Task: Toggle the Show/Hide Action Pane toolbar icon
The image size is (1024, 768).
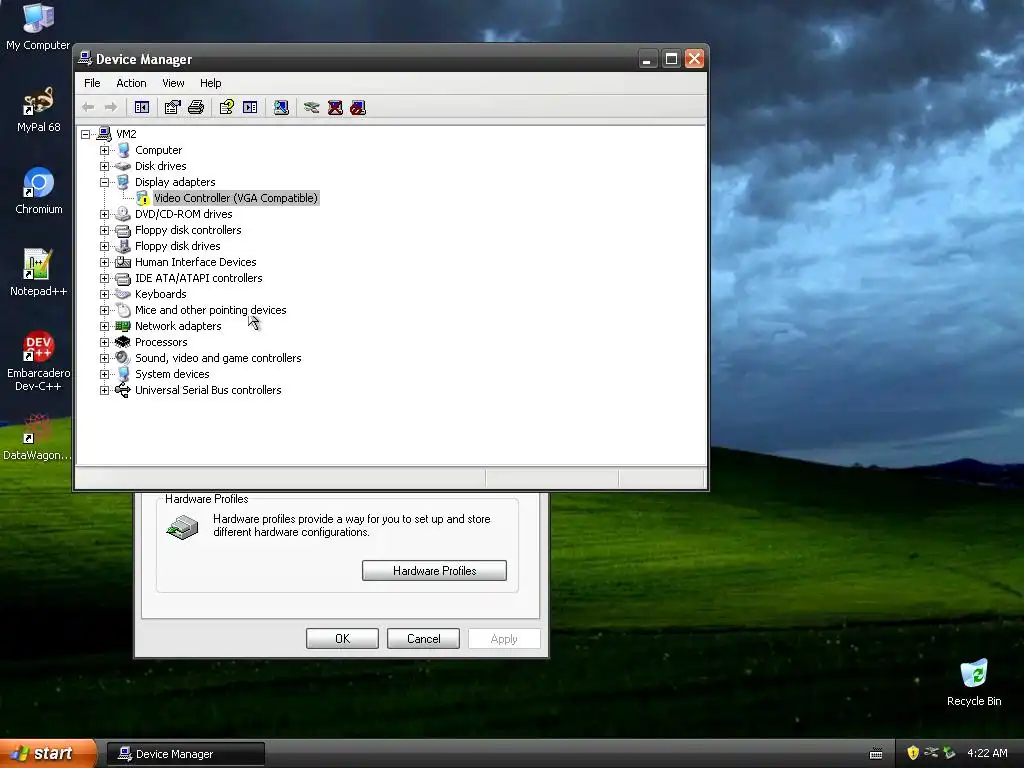Action: (x=250, y=107)
